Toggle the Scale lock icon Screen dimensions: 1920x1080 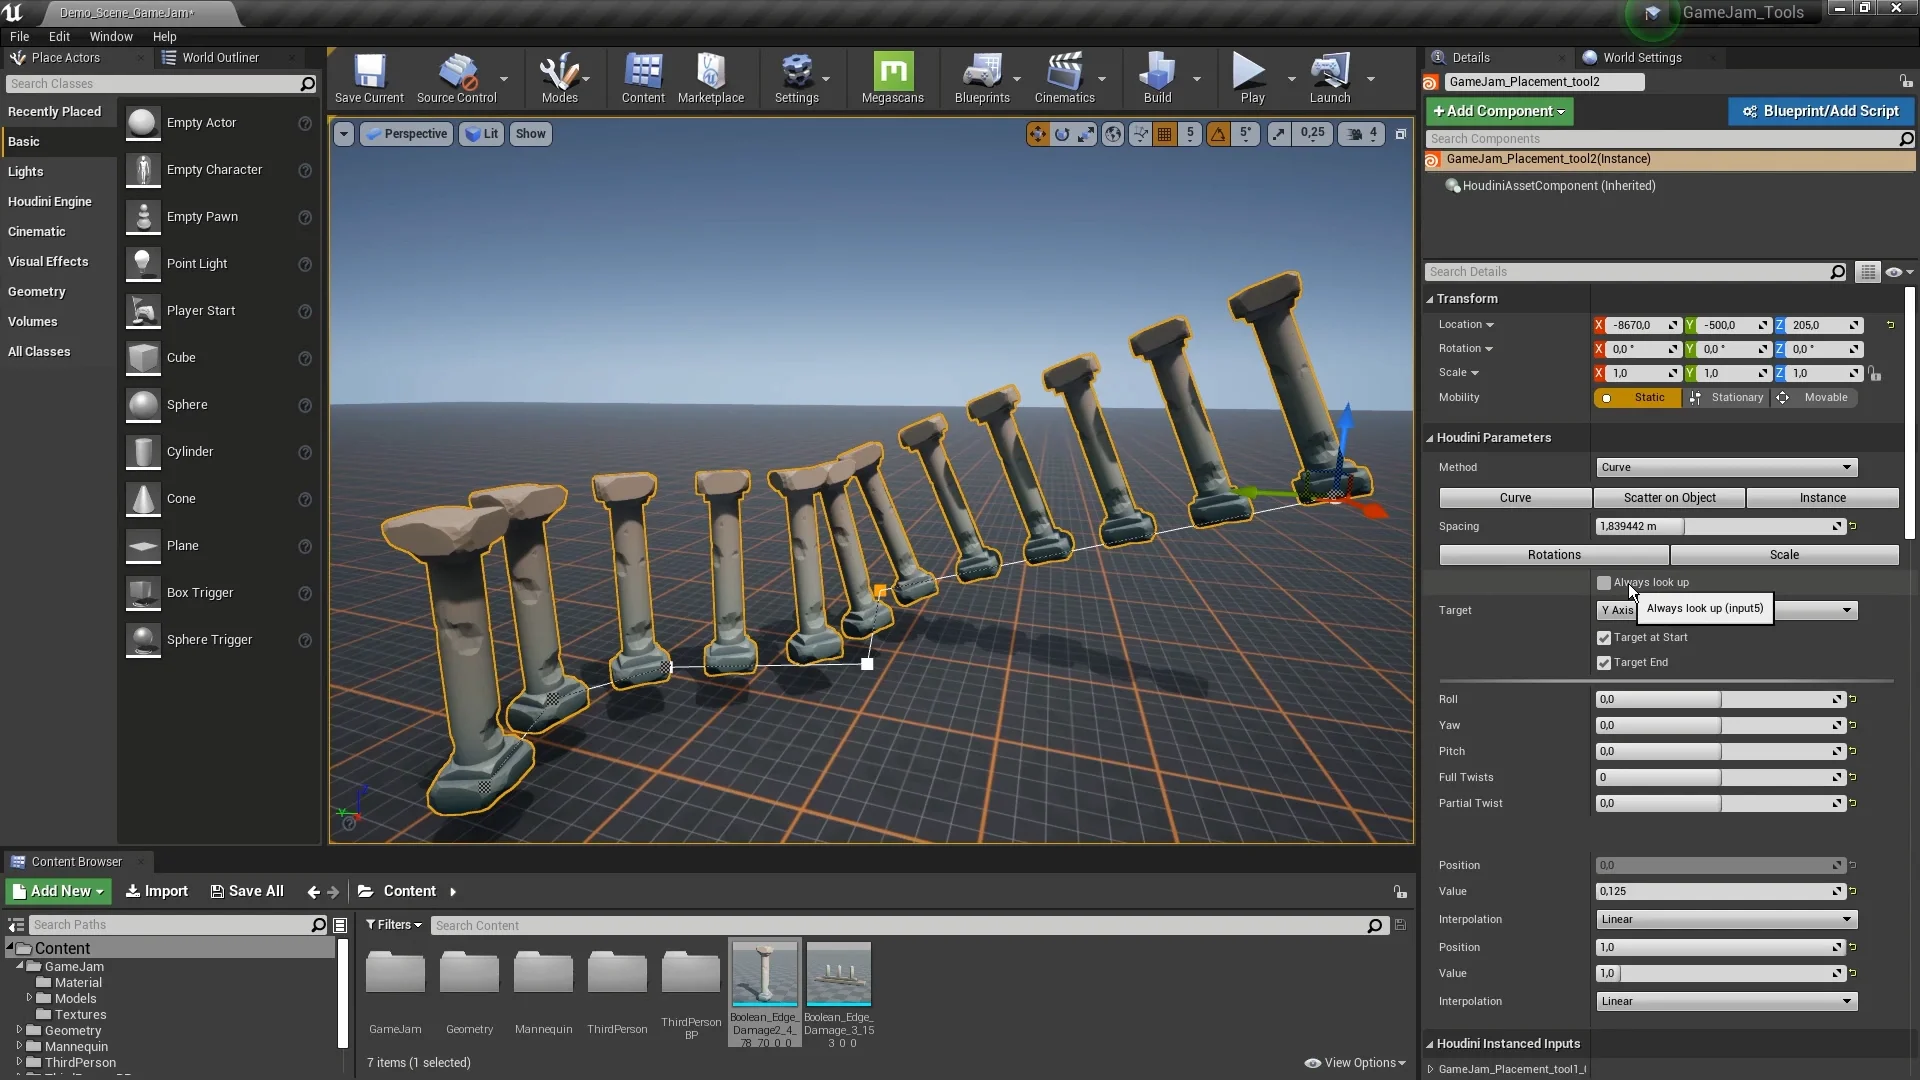click(x=1874, y=374)
